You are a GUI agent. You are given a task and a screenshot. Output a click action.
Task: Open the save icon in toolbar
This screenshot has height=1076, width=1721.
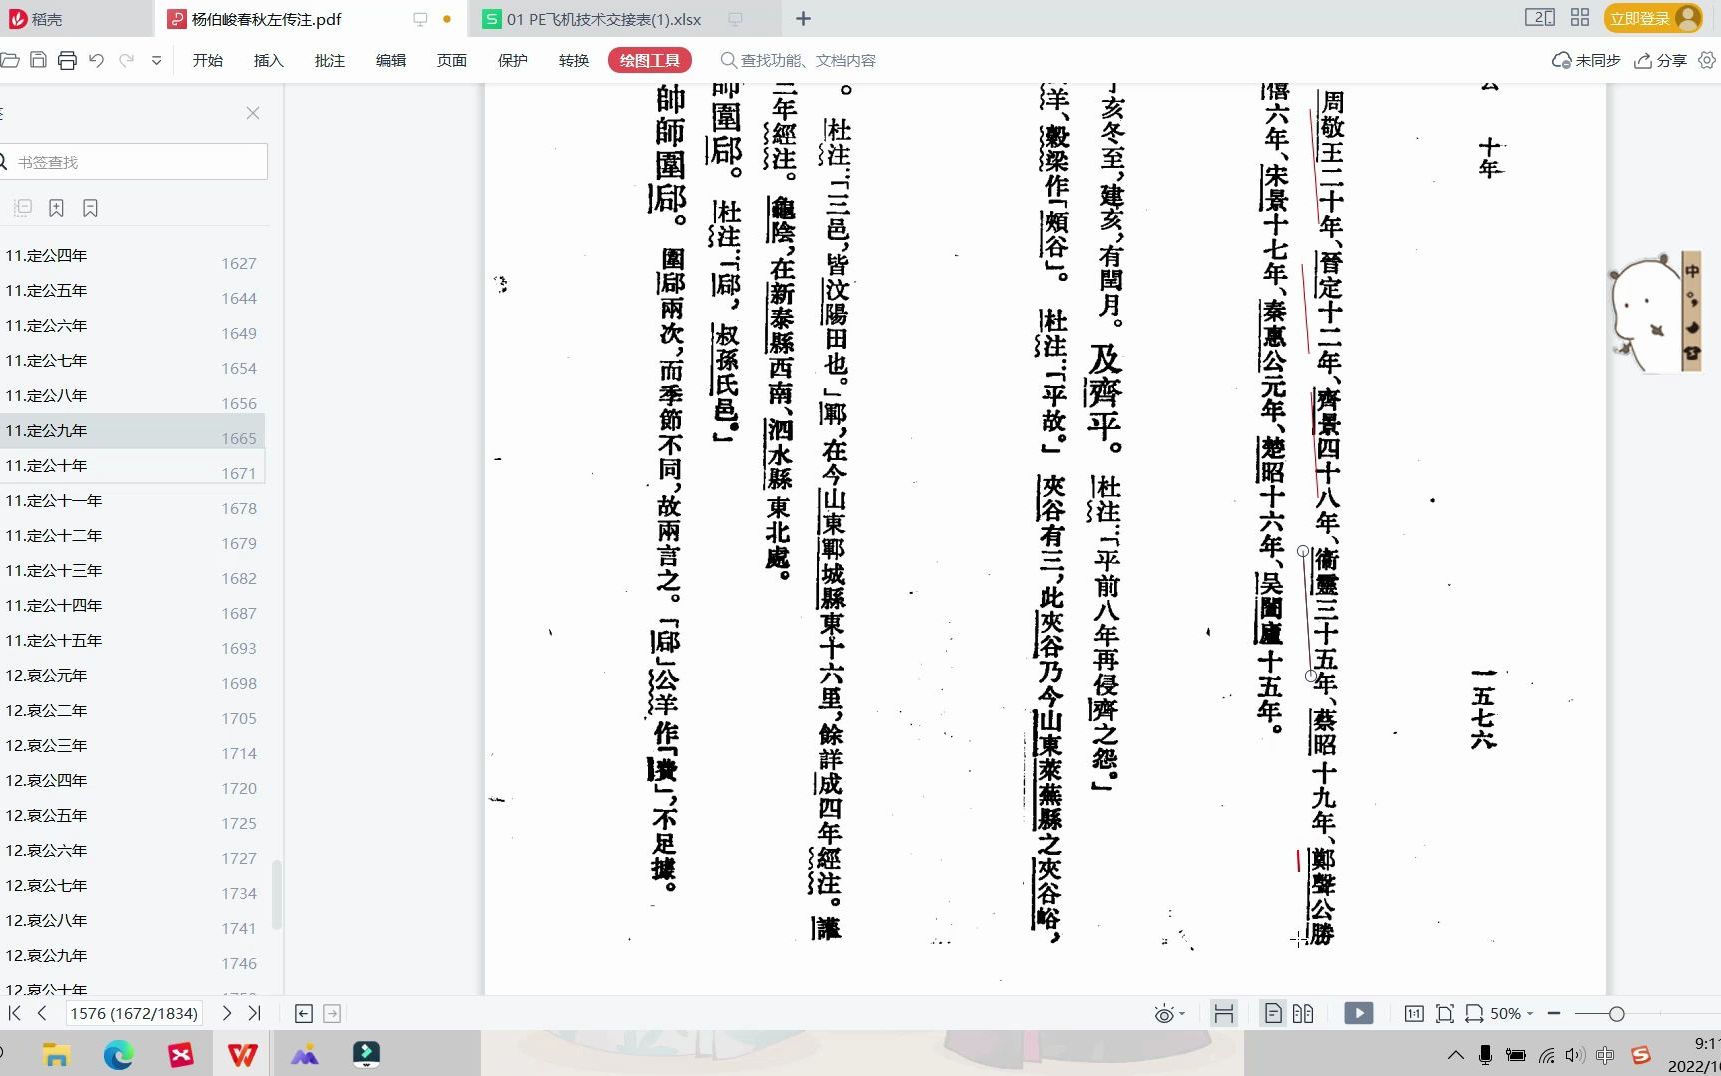[x=38, y=60]
